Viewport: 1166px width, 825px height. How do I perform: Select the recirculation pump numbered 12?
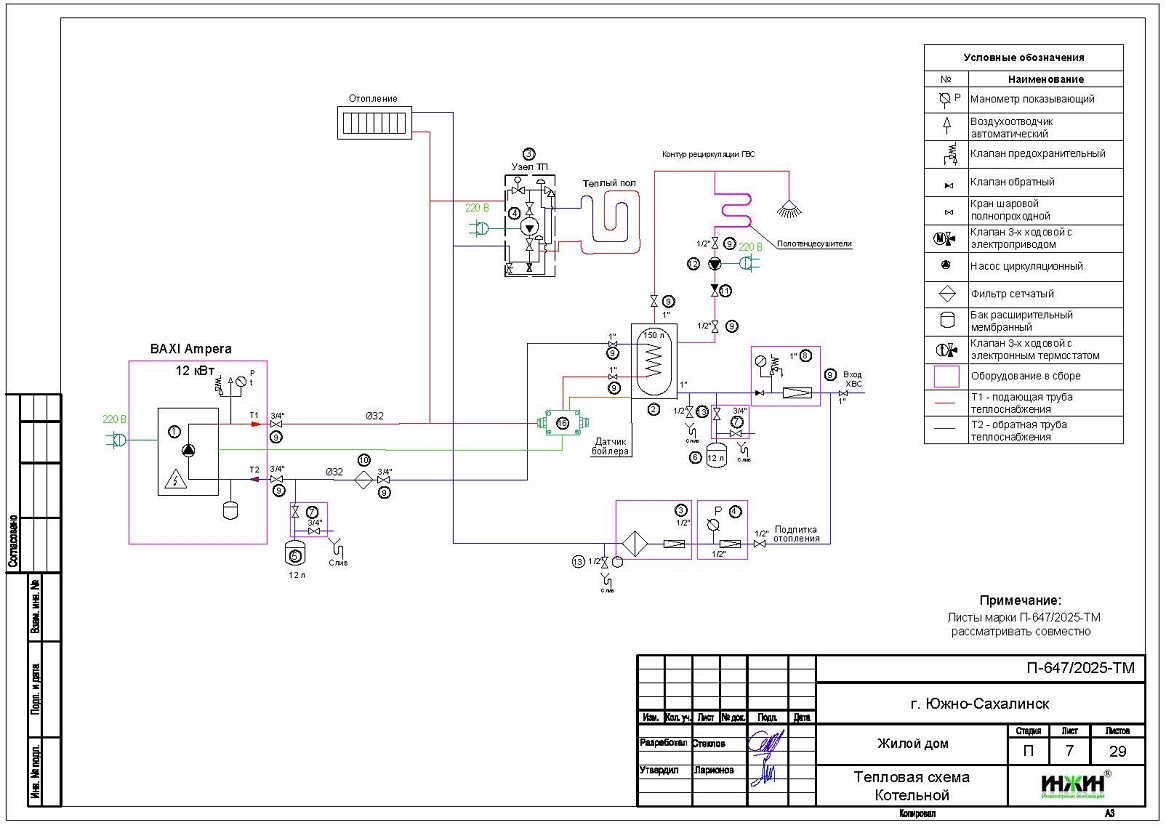click(714, 264)
